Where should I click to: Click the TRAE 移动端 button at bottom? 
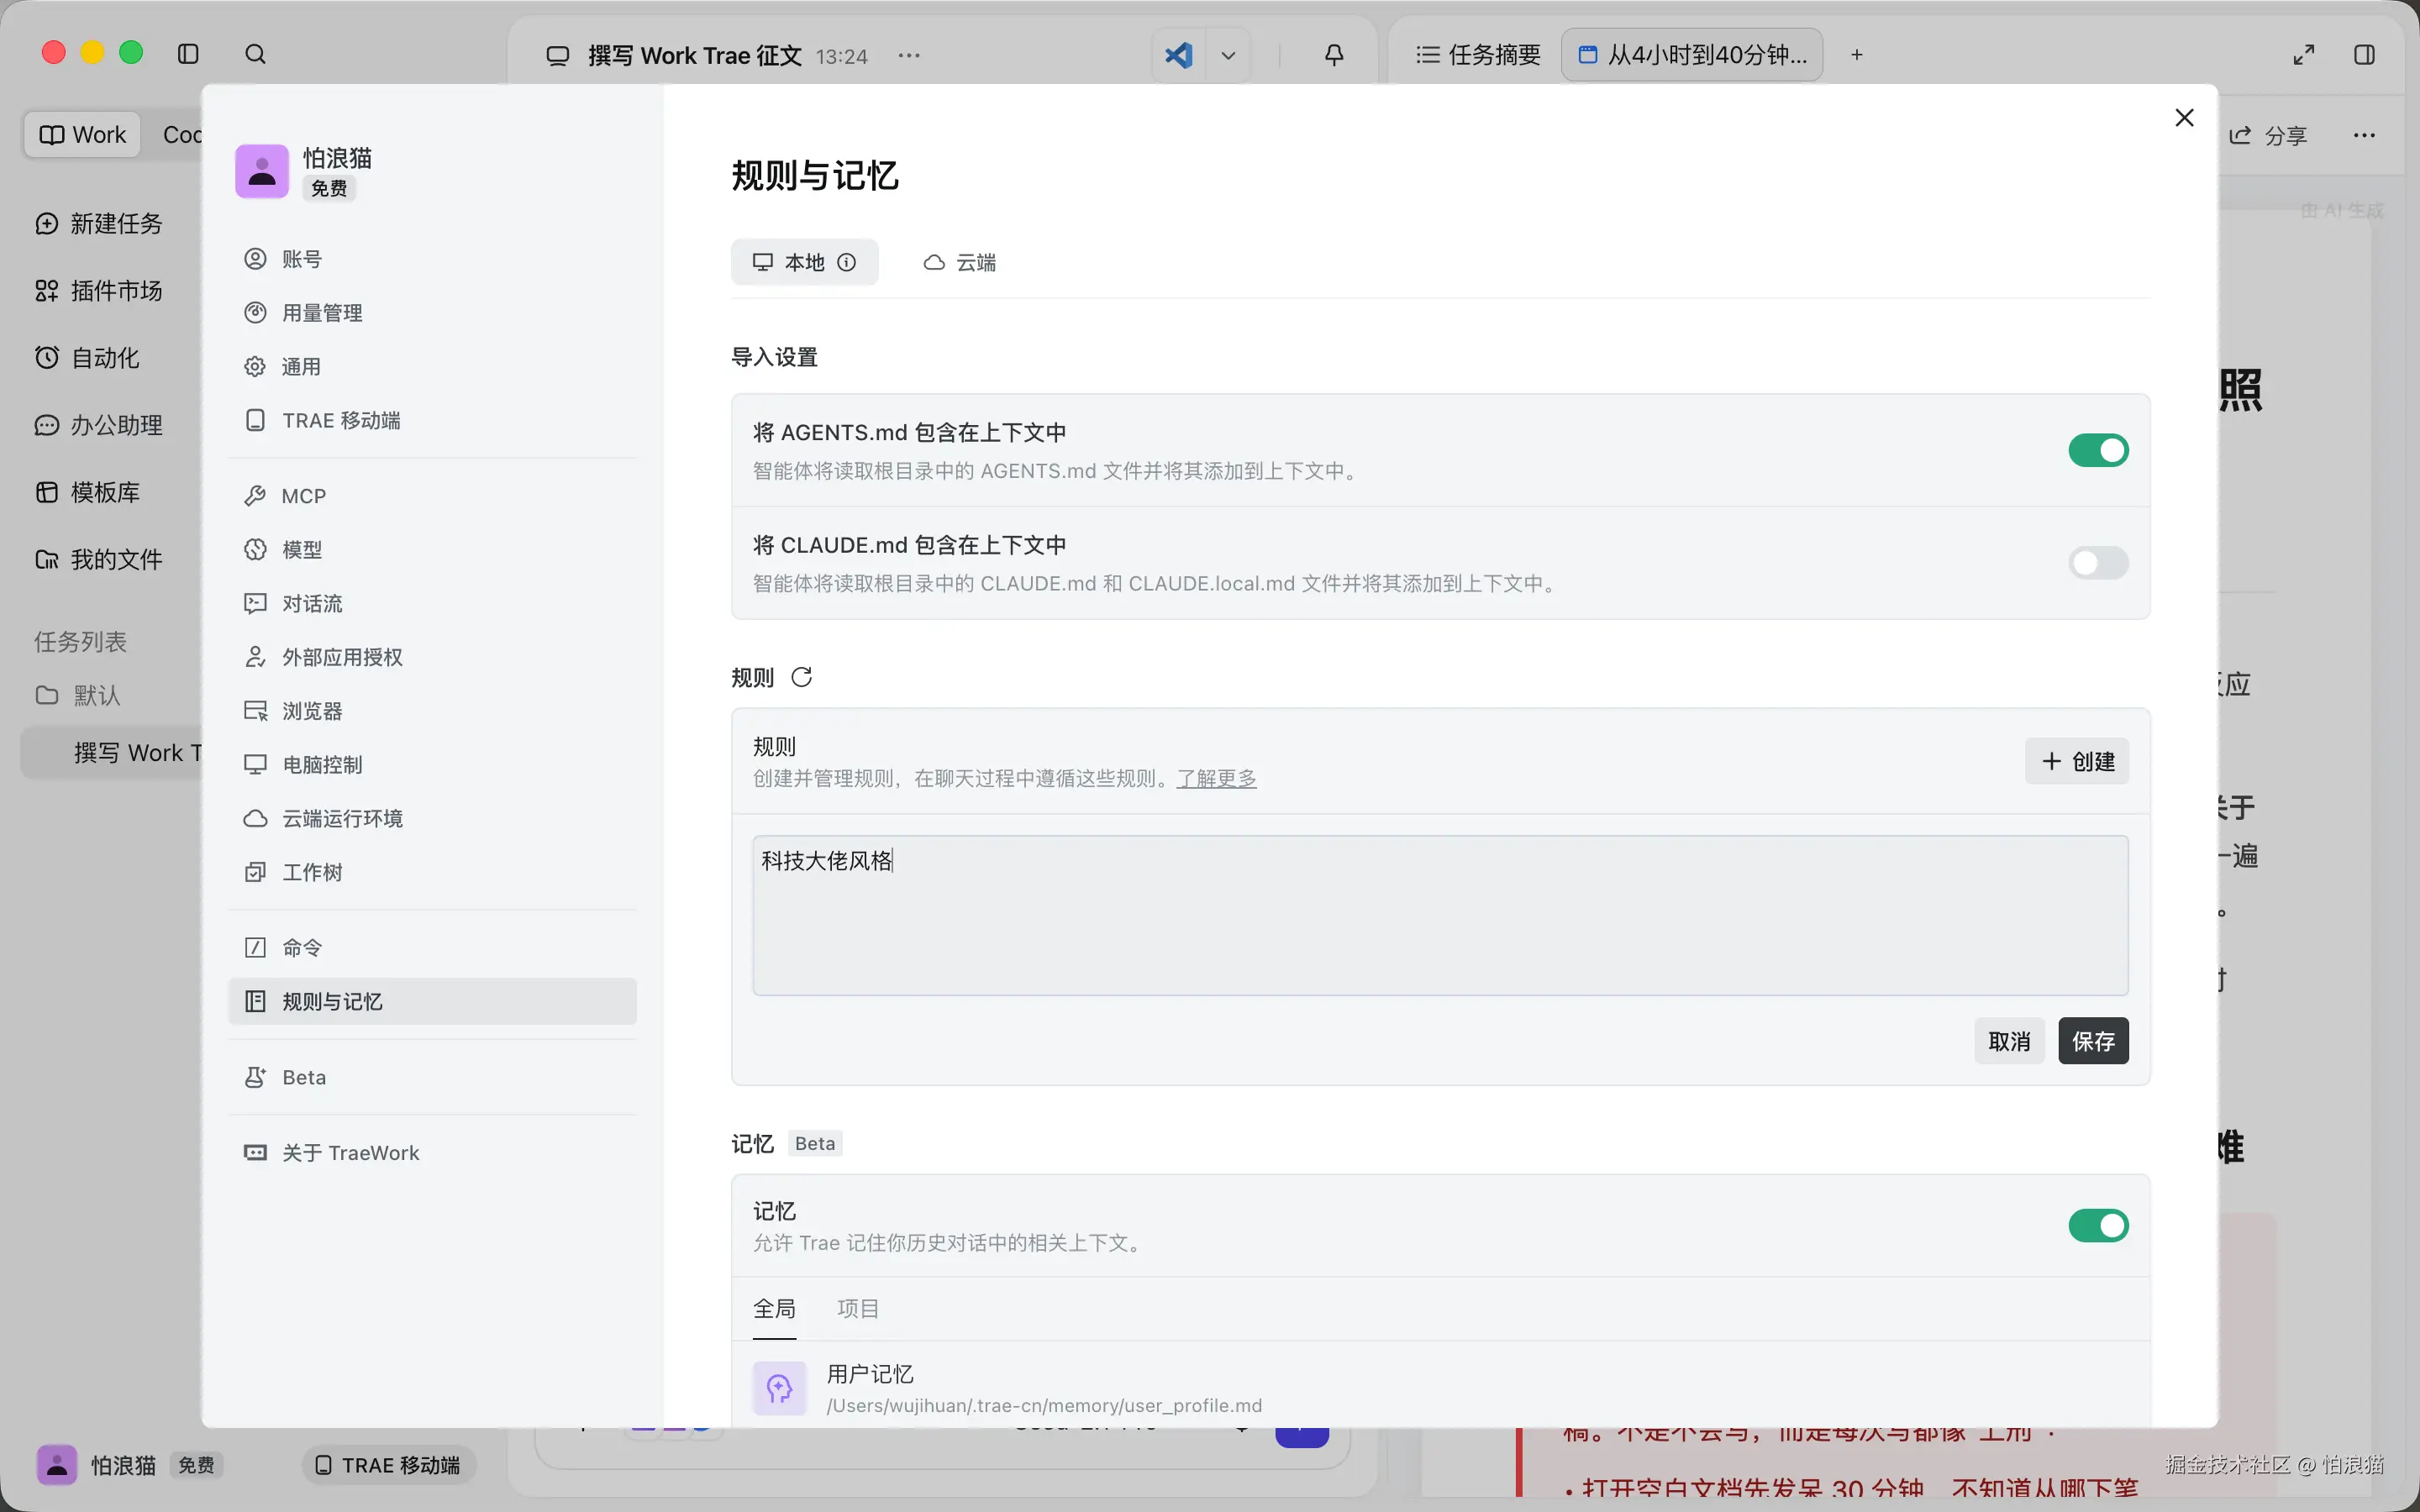tap(389, 1466)
